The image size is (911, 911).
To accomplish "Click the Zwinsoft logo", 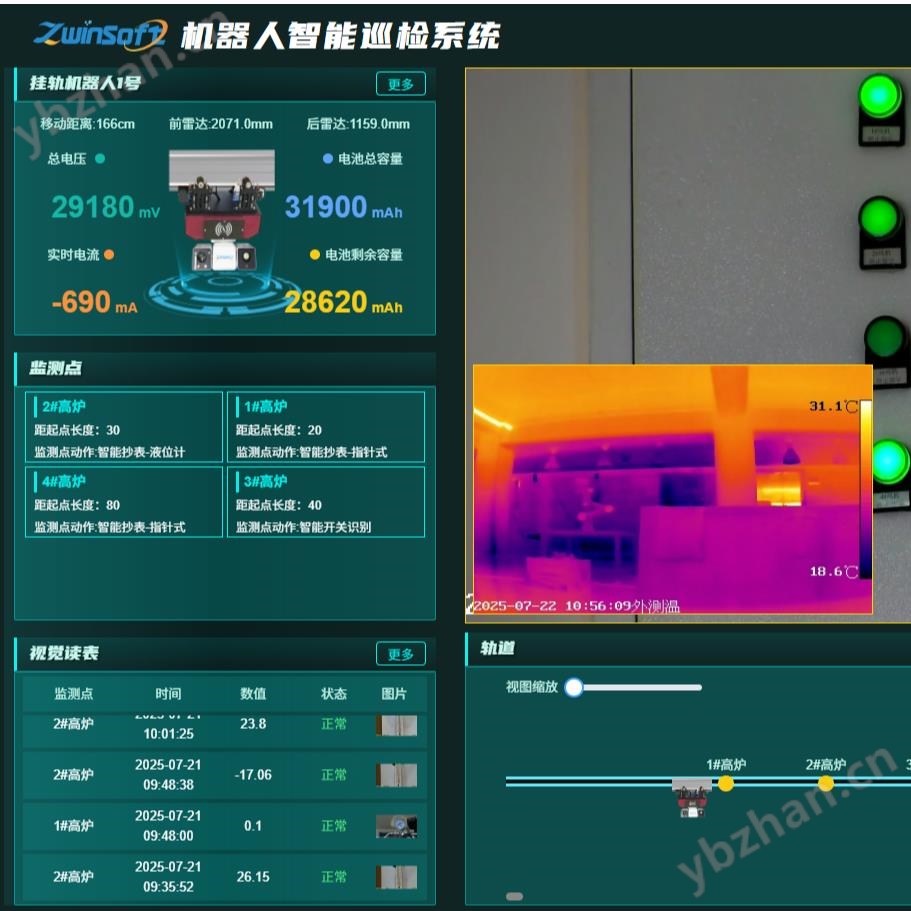I will click(x=101, y=34).
